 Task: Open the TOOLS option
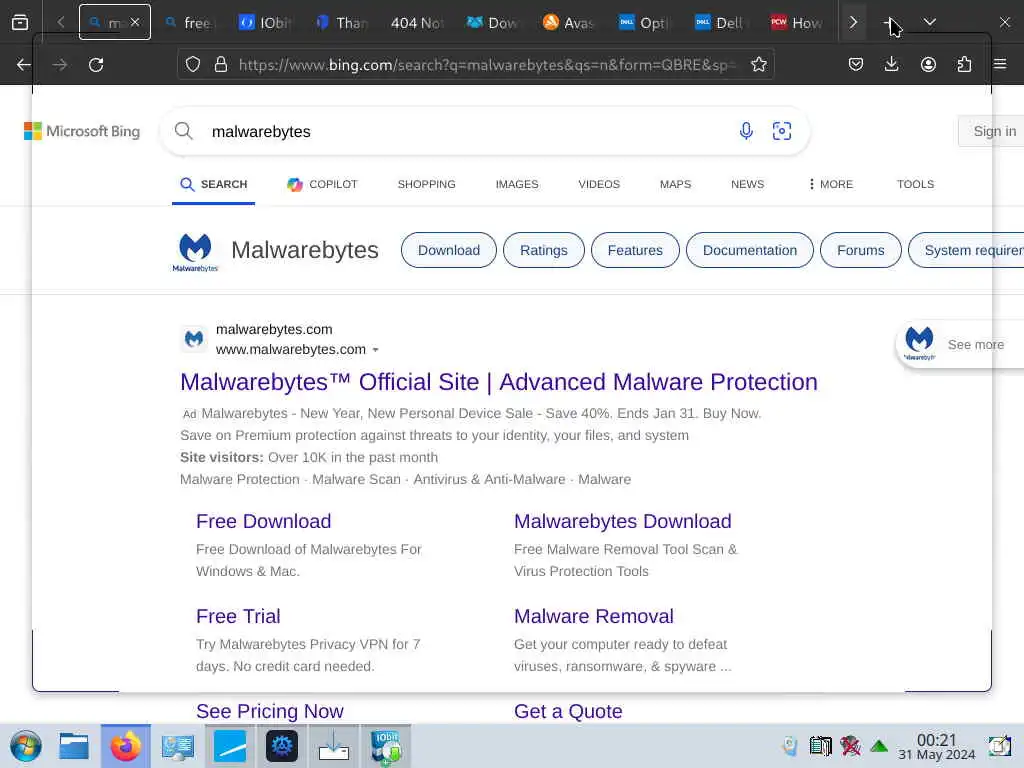(x=915, y=184)
